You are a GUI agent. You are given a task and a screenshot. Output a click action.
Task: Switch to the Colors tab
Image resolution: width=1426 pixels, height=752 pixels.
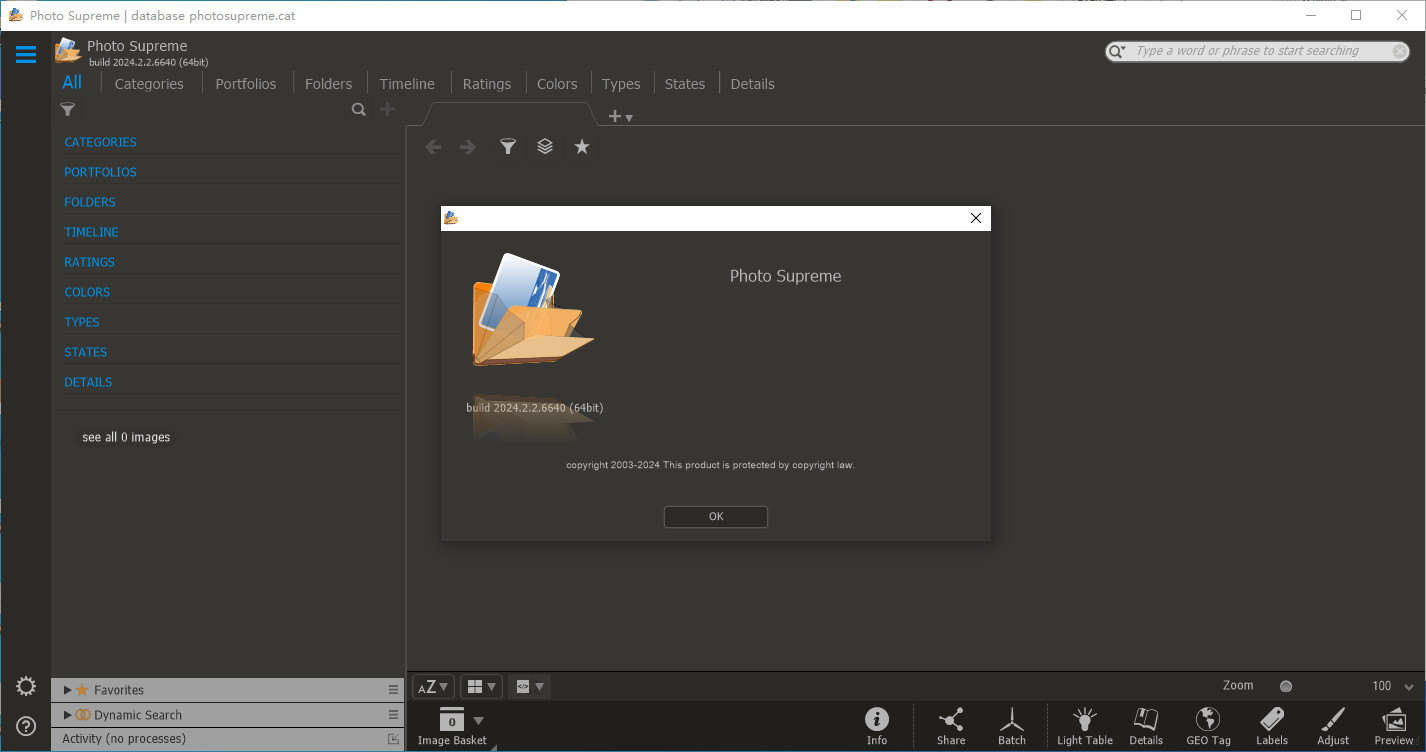(557, 84)
